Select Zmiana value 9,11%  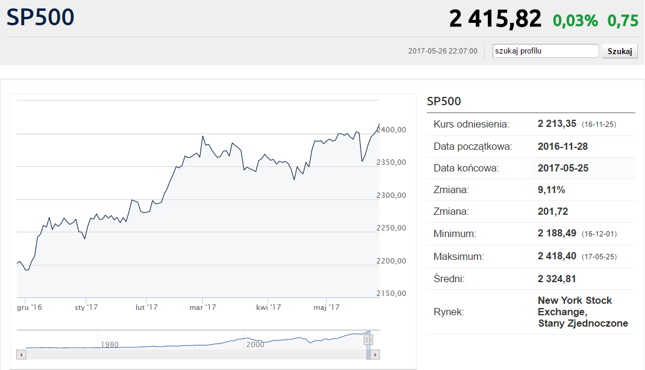pos(551,190)
